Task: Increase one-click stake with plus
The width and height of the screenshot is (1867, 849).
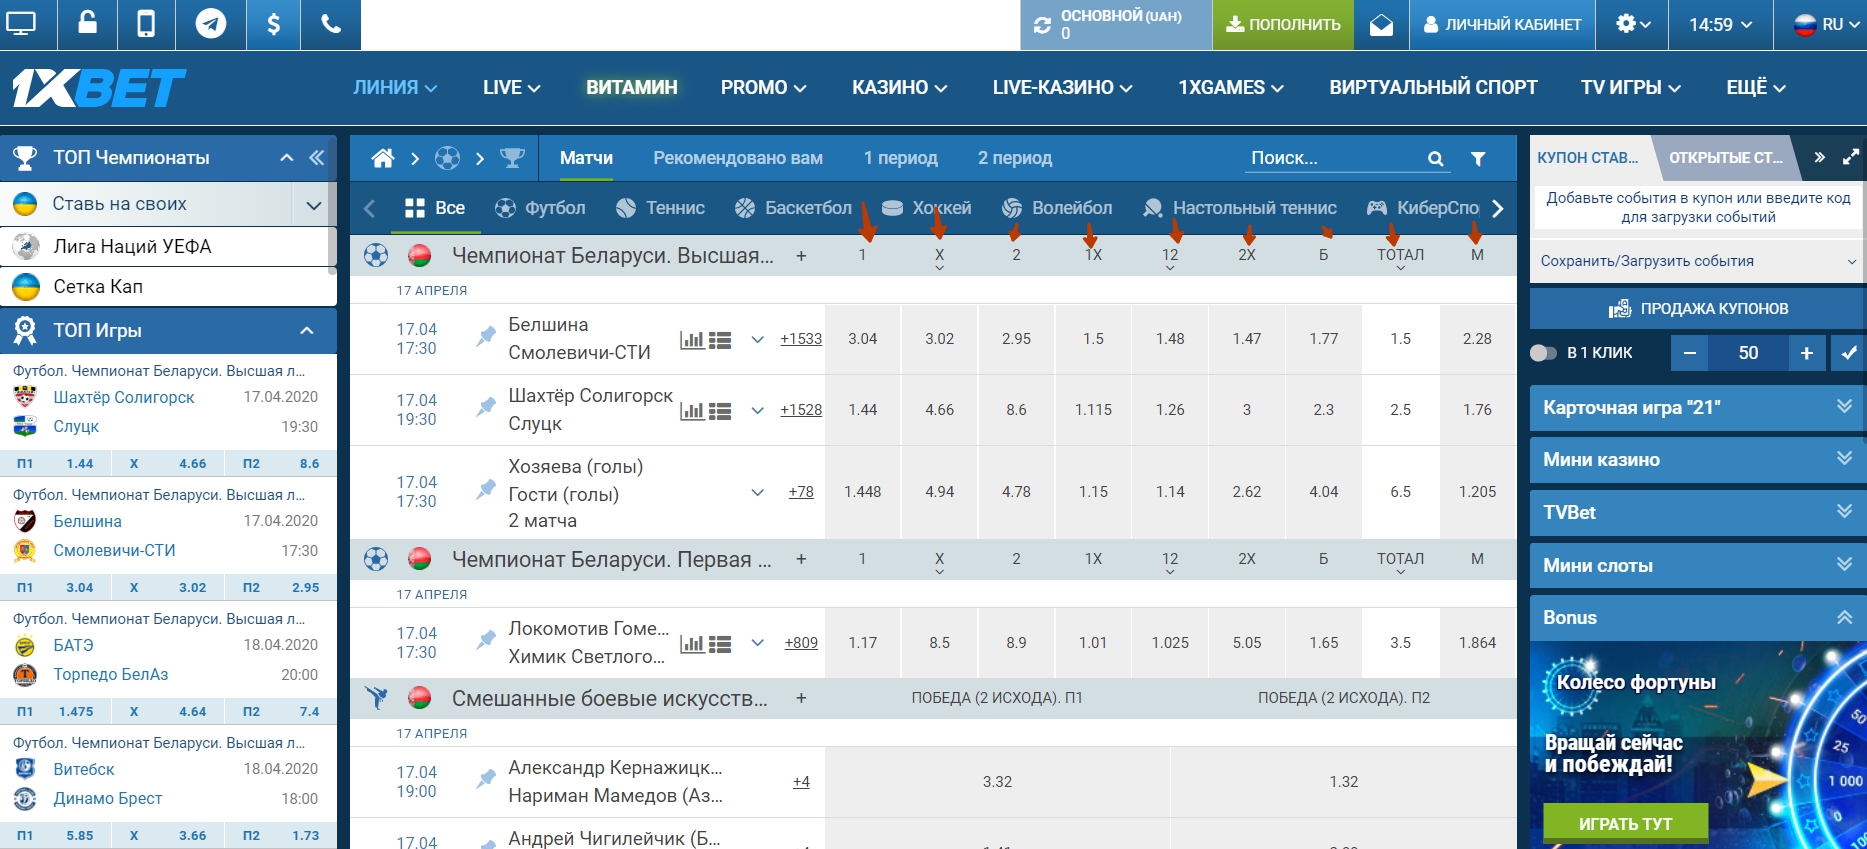Action: pyautogui.click(x=1807, y=352)
